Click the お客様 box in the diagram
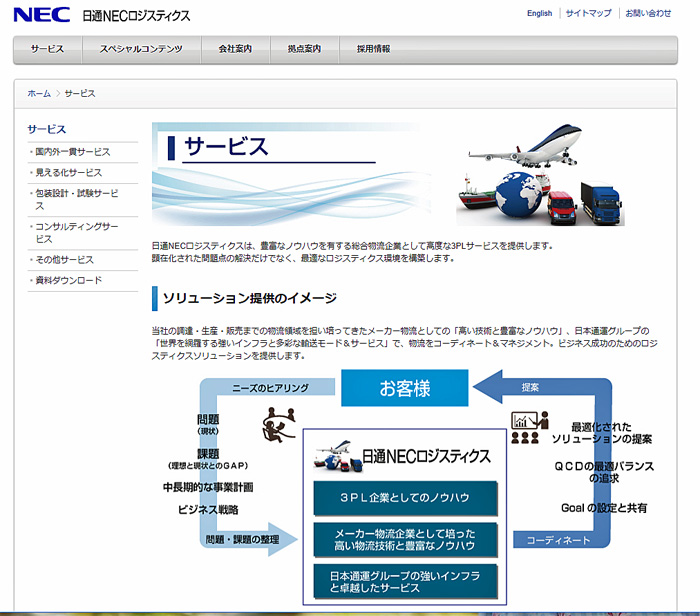This screenshot has width=700, height=616. coord(404,388)
